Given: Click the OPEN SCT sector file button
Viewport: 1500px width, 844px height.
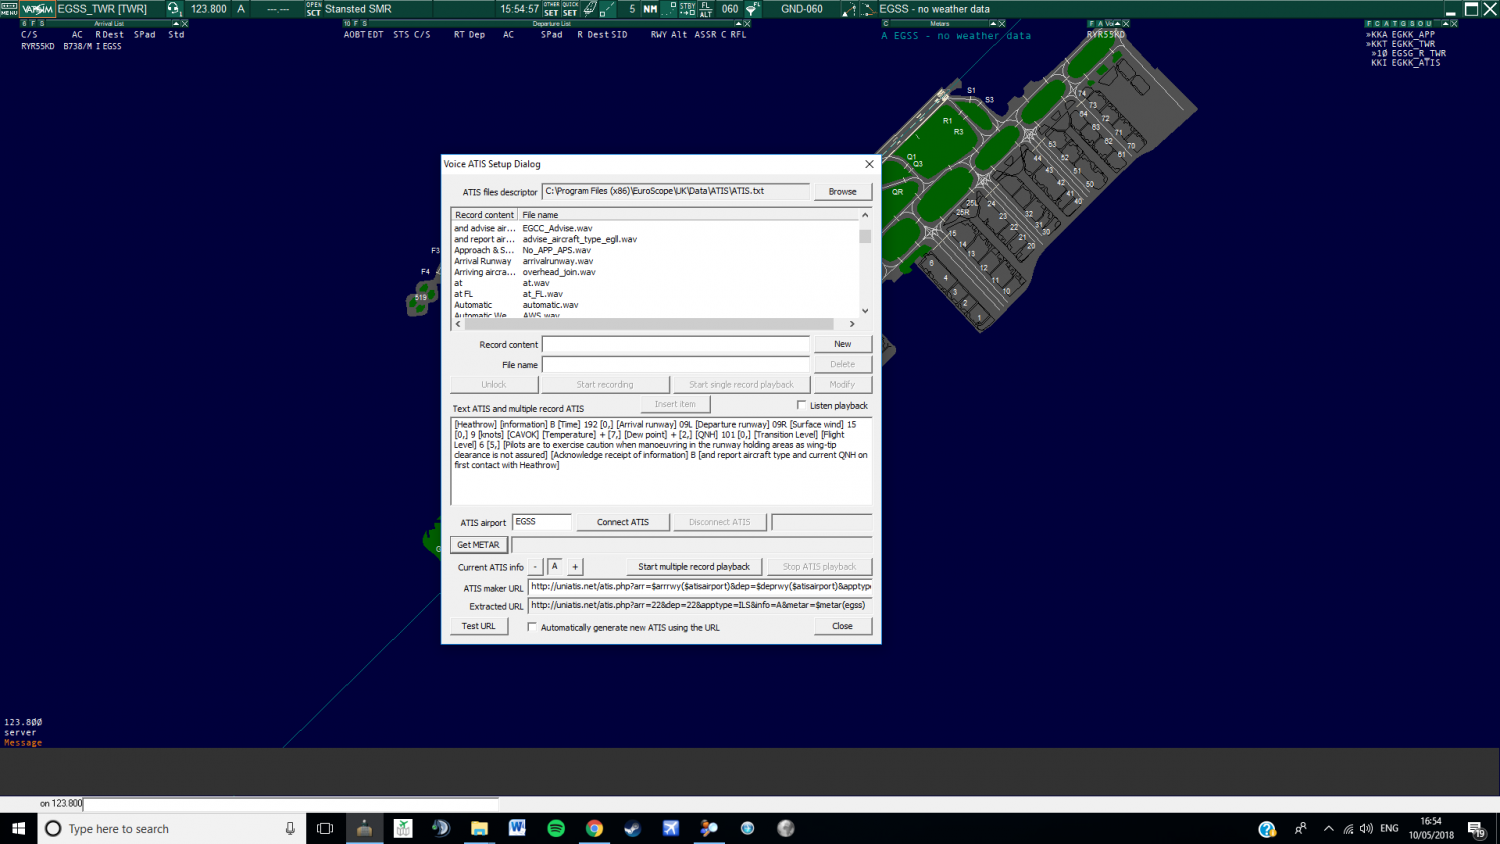Looking at the screenshot, I should coord(314,9).
